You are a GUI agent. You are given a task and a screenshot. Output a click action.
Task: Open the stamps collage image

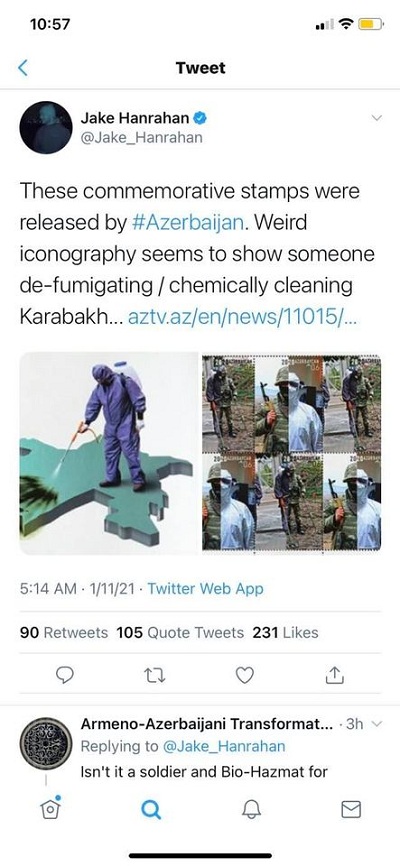(x=291, y=453)
